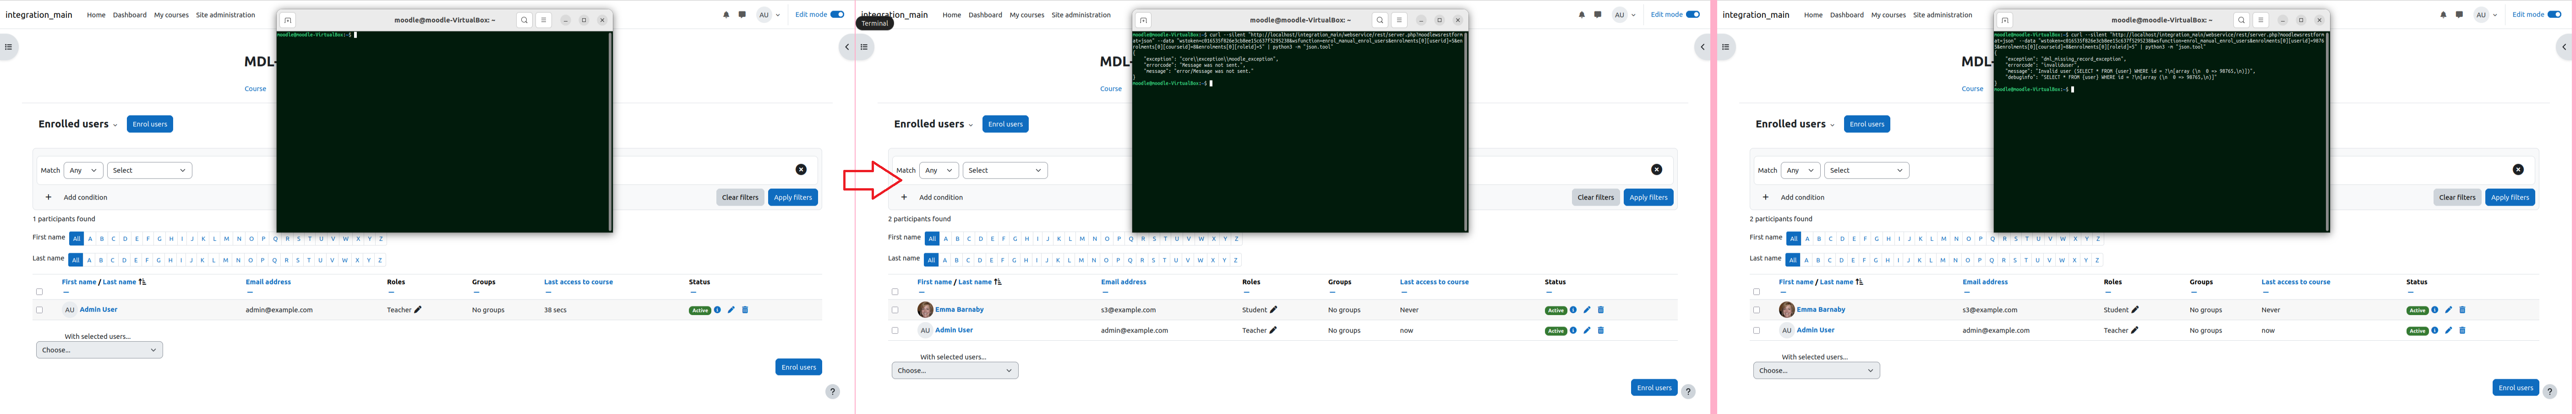Click Active status badge for Emma, third screenshot
This screenshot has width=2576, height=414.
2417,310
